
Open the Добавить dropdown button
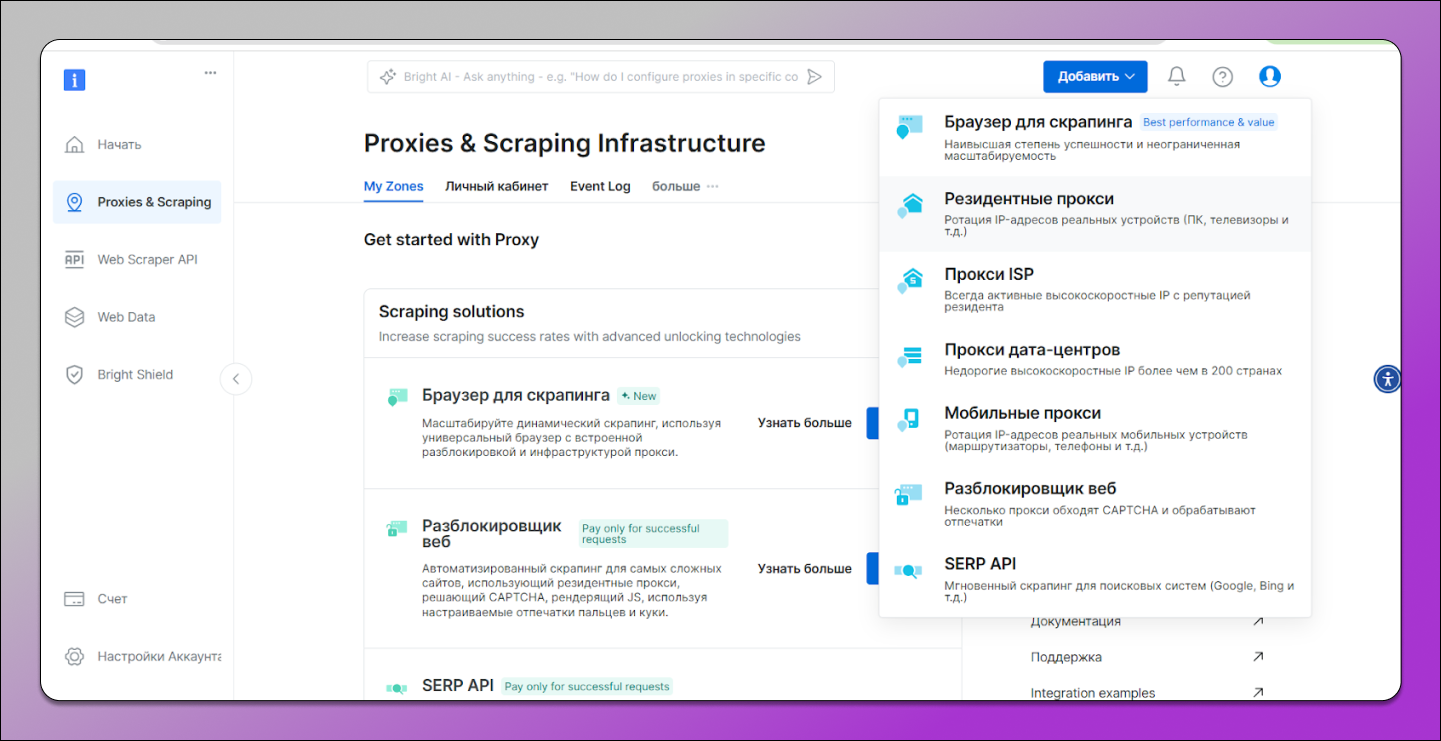click(x=1095, y=77)
